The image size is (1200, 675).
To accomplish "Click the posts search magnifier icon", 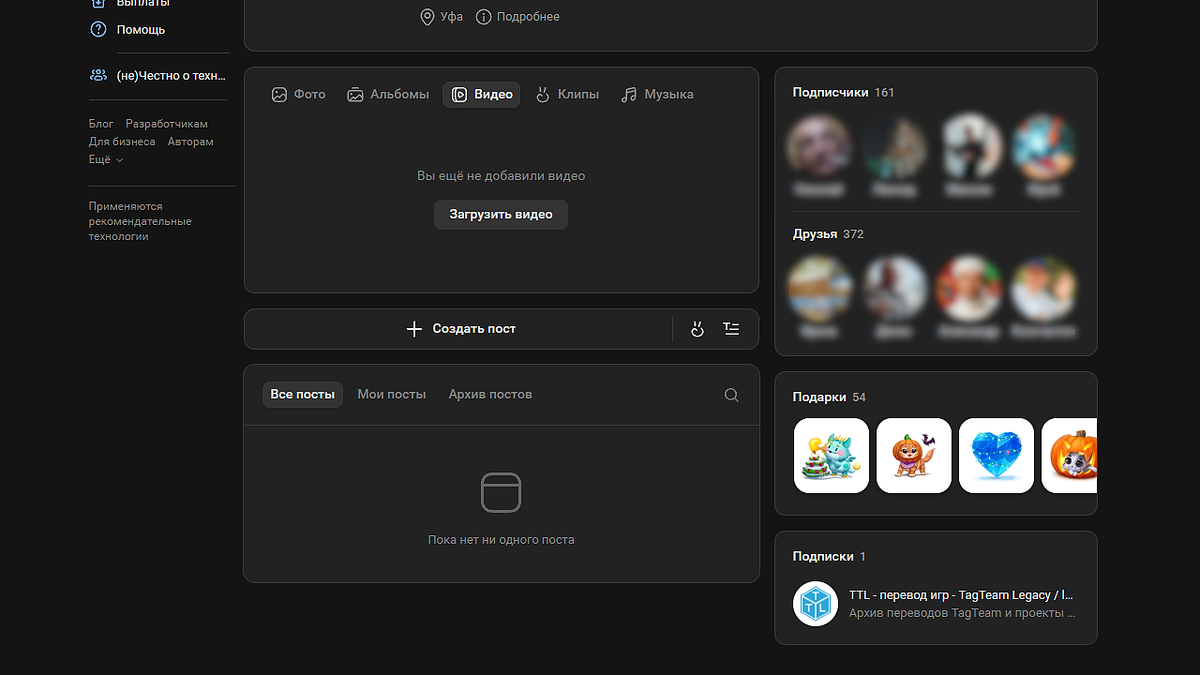I will (732, 395).
